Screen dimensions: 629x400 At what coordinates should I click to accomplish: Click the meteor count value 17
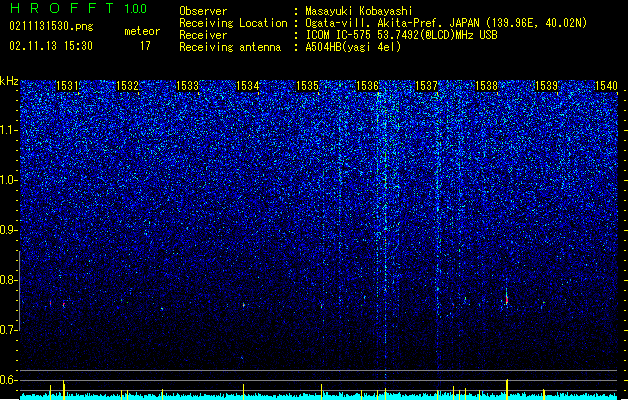[x=145, y=46]
